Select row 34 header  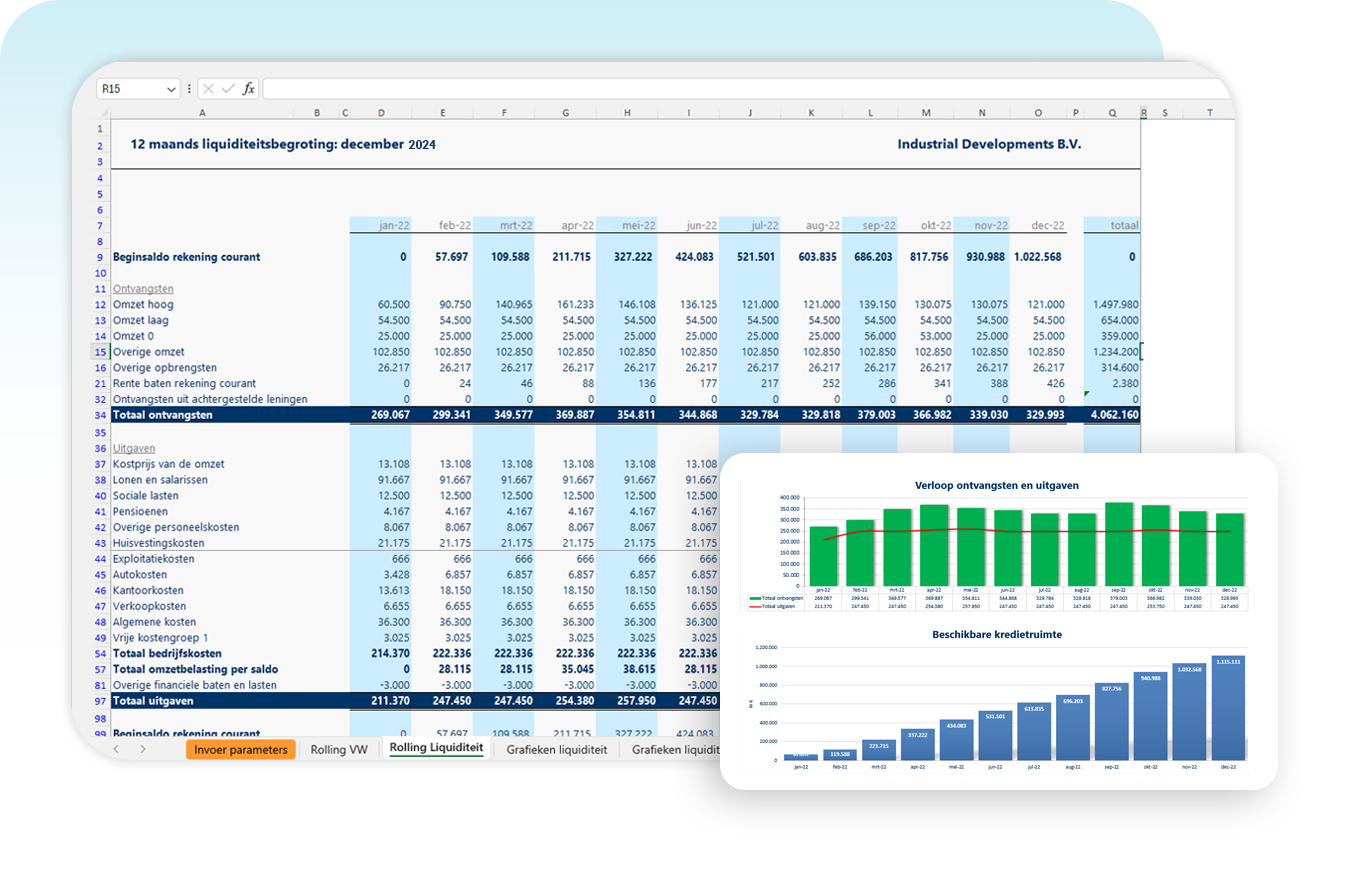point(100,414)
